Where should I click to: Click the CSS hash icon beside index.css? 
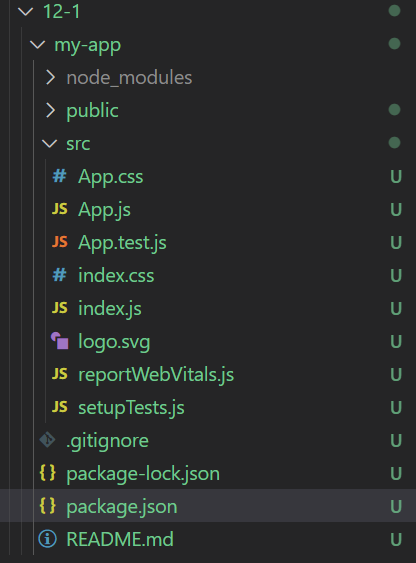(59, 275)
